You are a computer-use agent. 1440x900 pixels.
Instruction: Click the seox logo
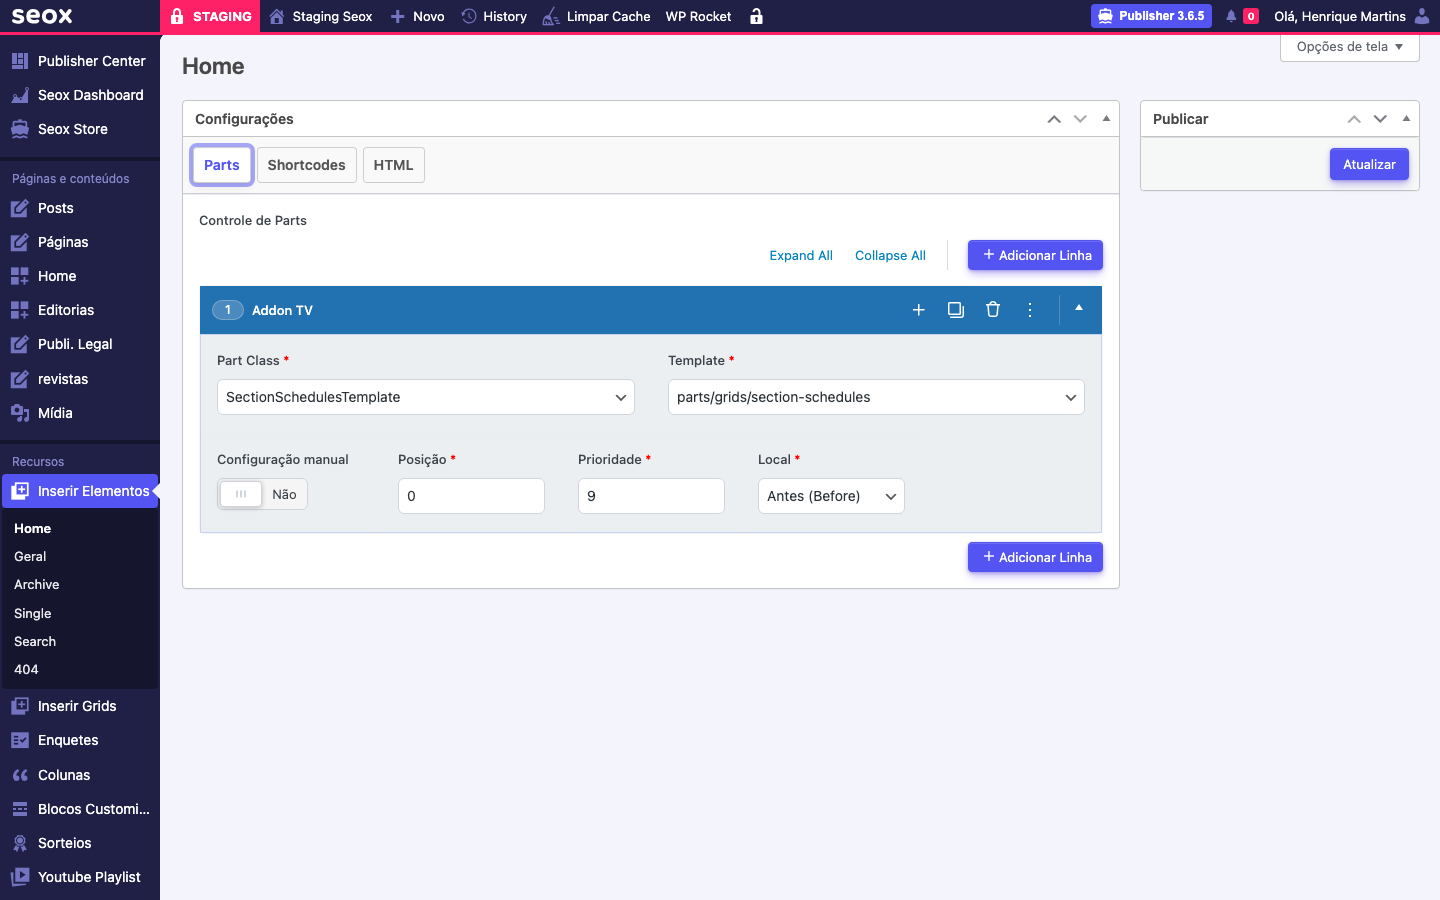point(42,16)
